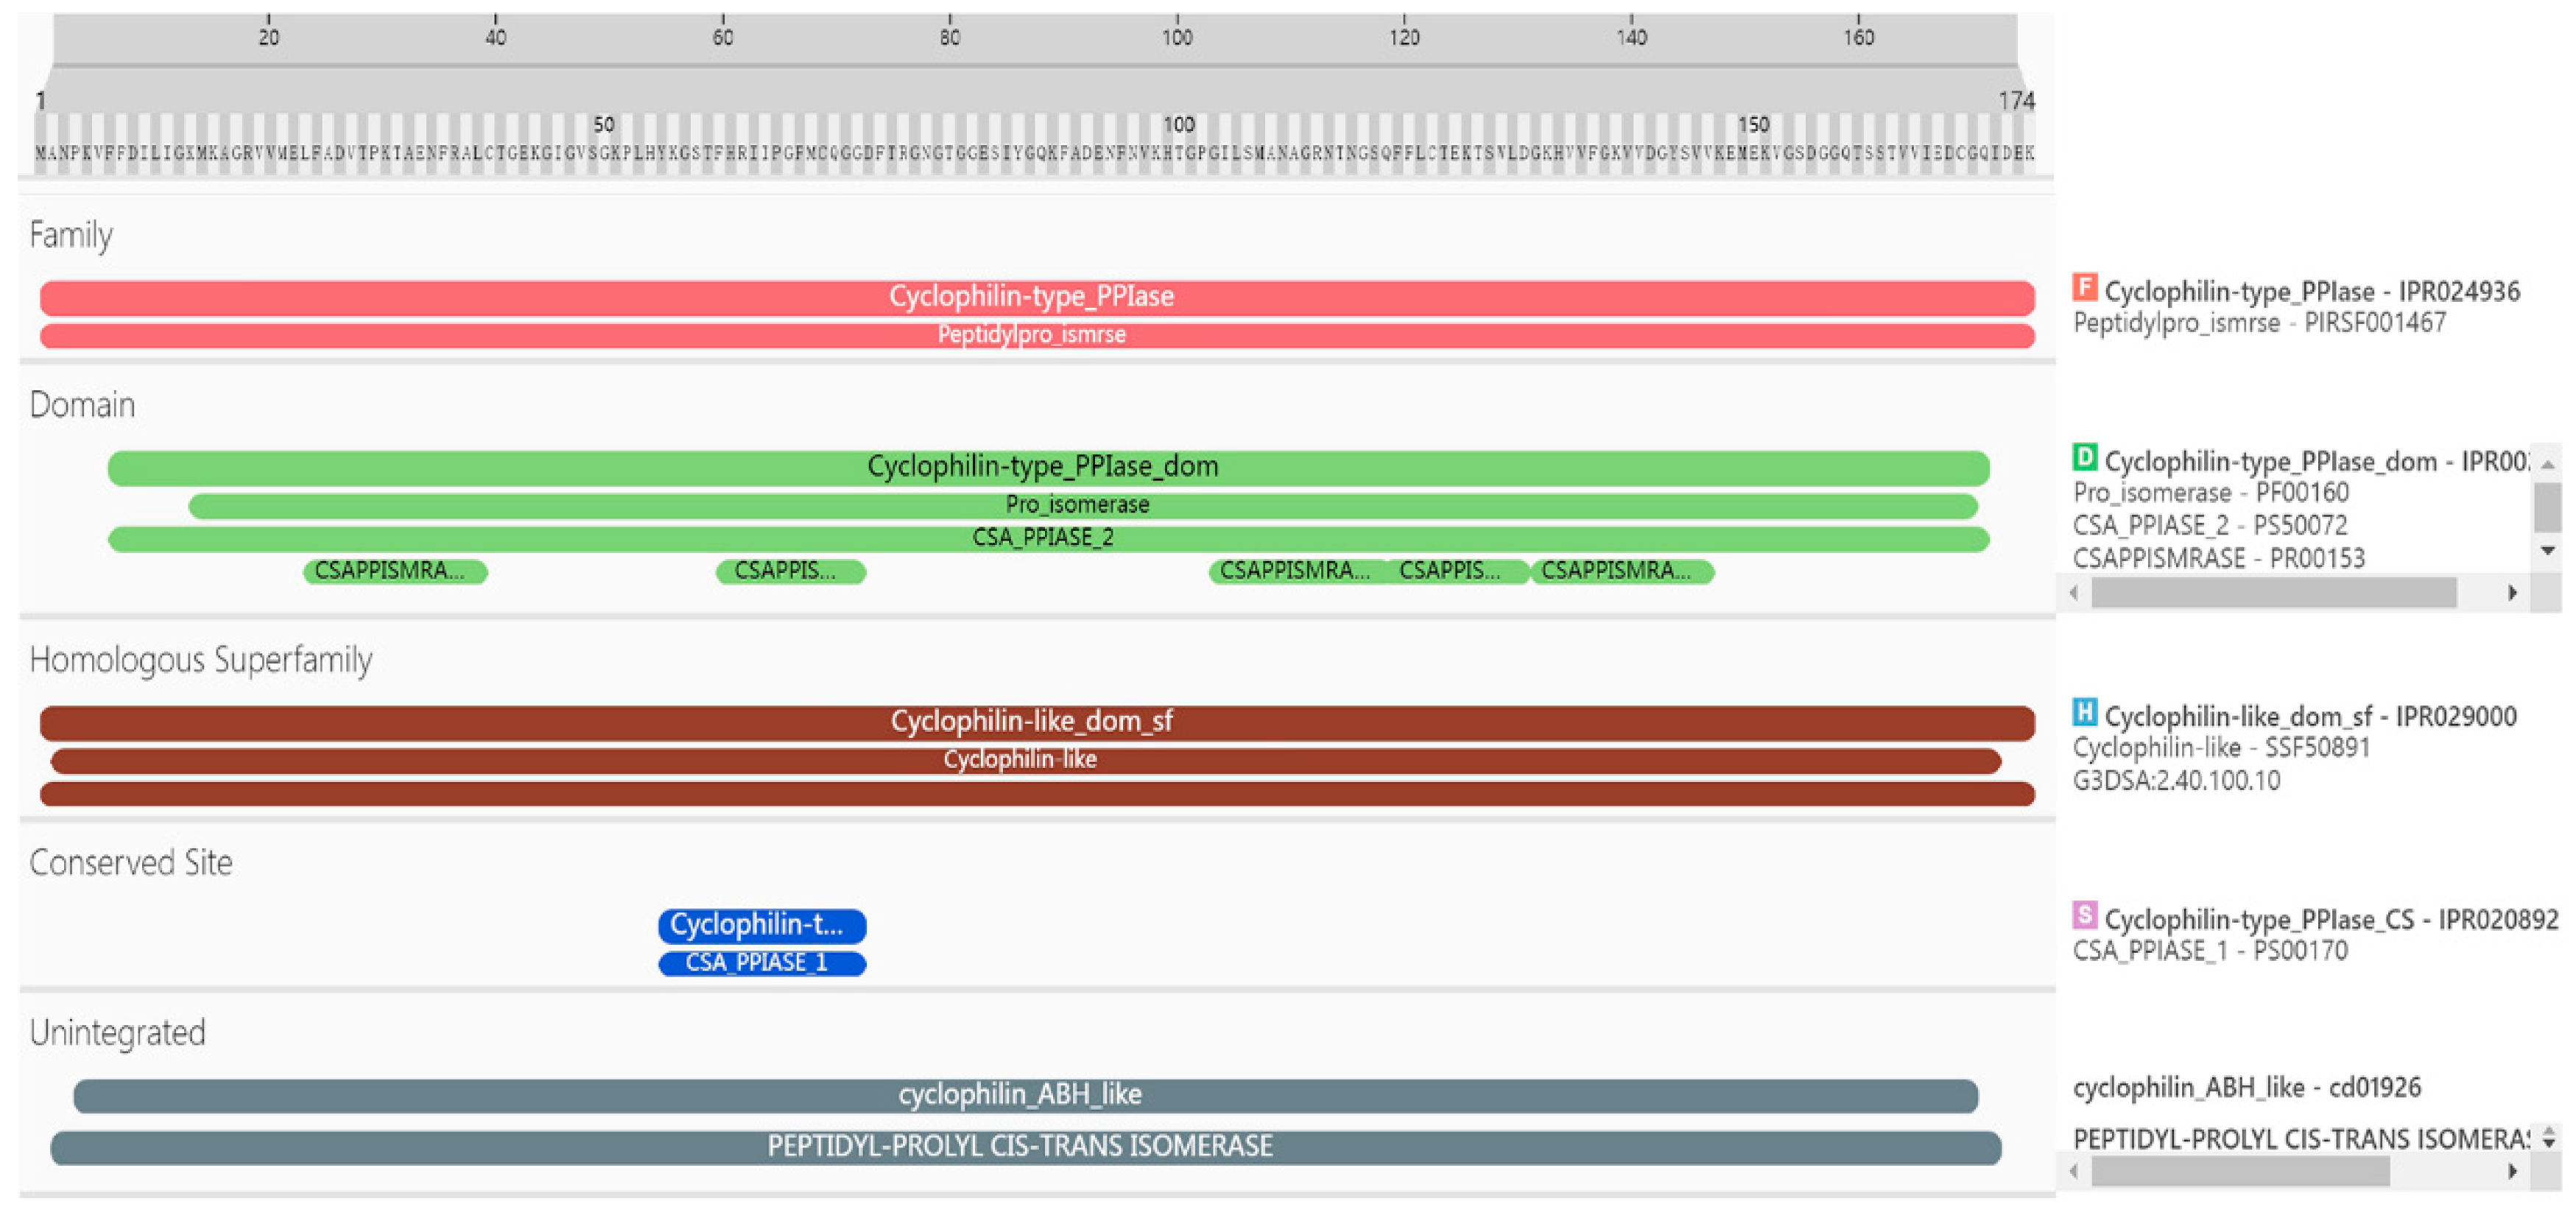Screen dimensions: 2576x1215
Task: Click the red F family icon
Action: tap(2084, 288)
